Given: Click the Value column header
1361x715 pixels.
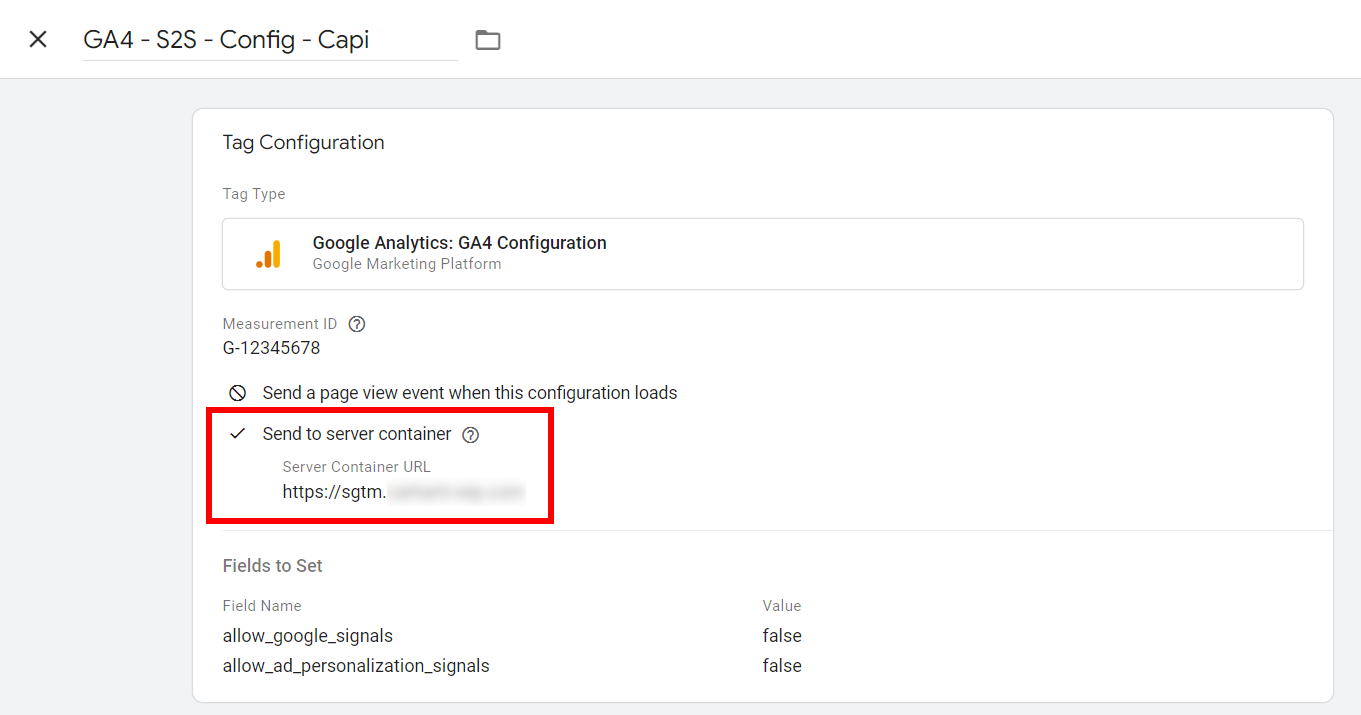Looking at the screenshot, I should [x=782, y=605].
